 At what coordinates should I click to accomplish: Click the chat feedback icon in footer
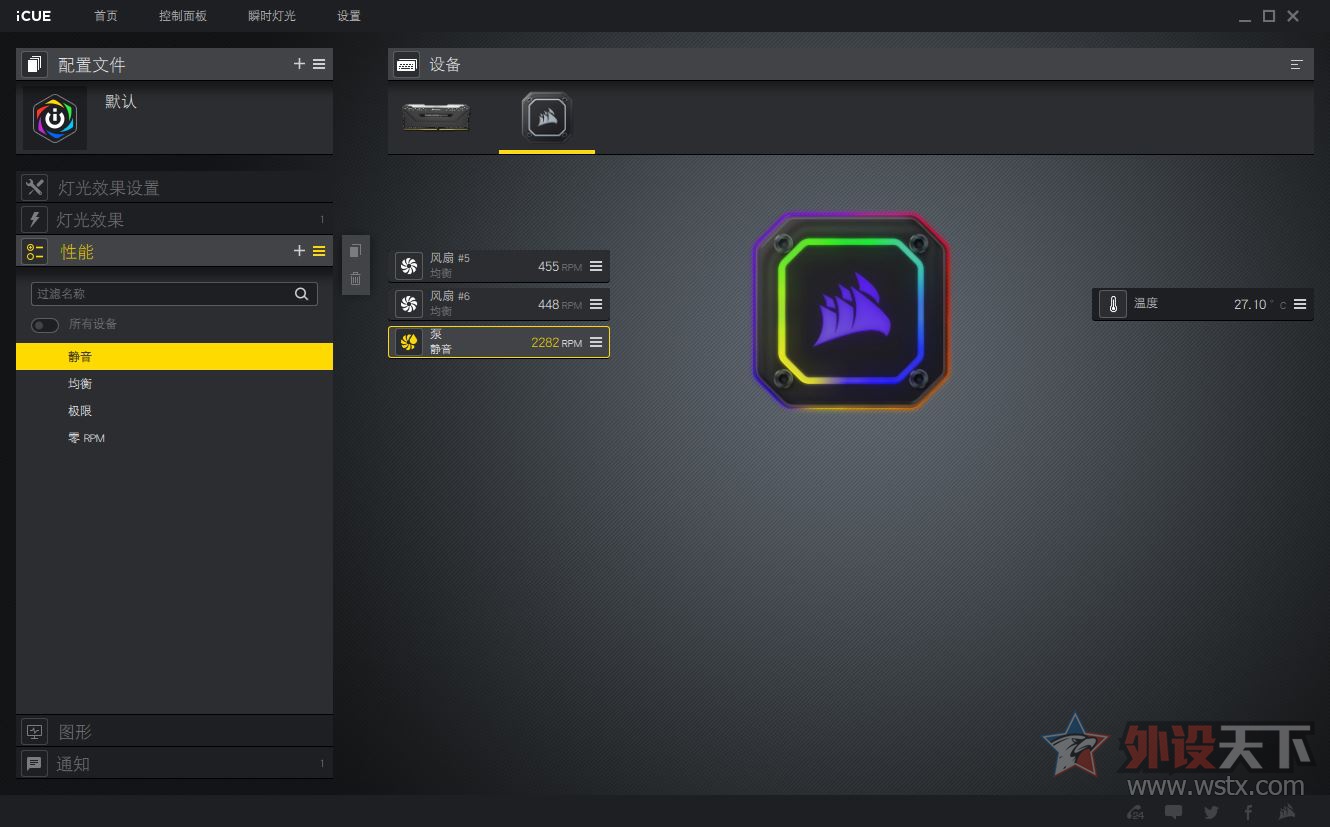click(1173, 812)
